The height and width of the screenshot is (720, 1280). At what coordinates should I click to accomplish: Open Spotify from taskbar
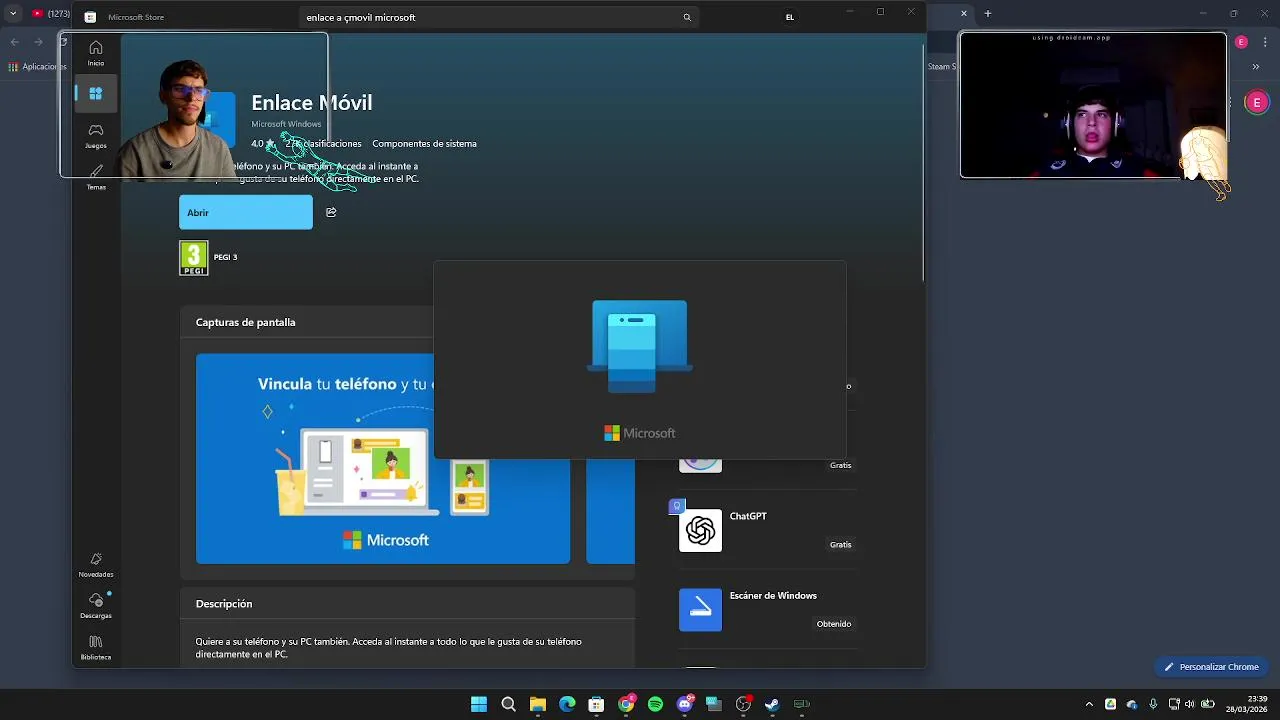click(655, 704)
